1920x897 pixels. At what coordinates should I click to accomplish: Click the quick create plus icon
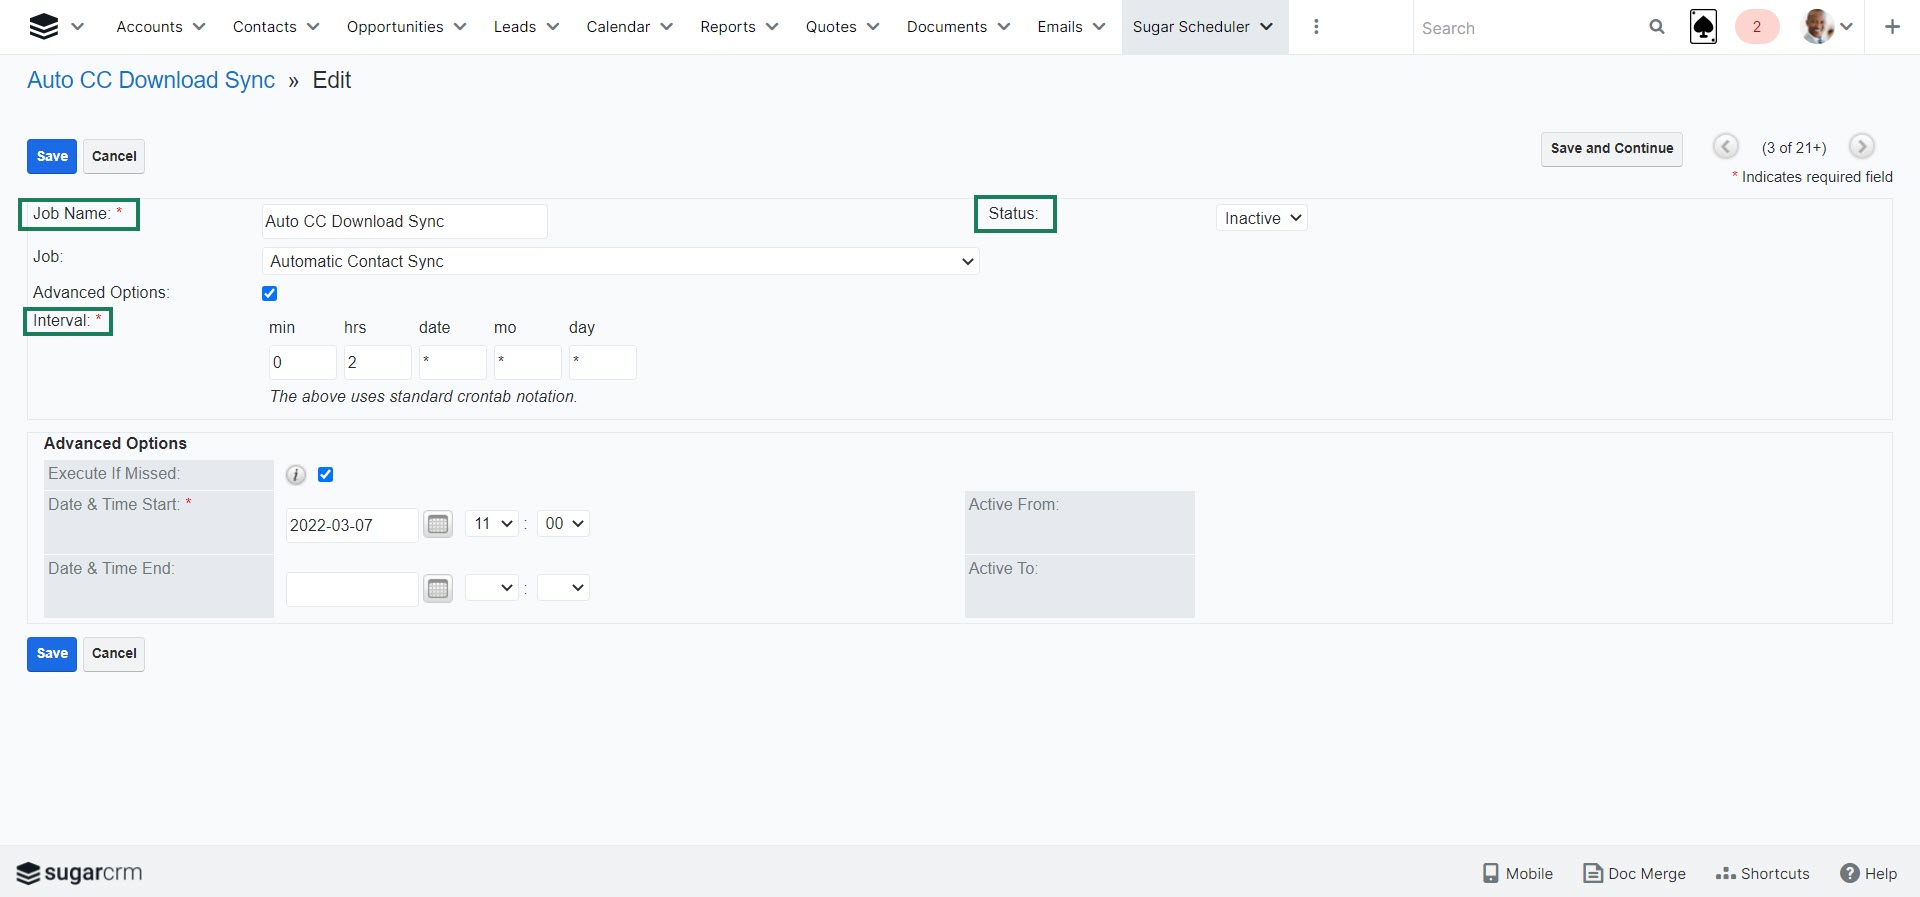point(1892,27)
